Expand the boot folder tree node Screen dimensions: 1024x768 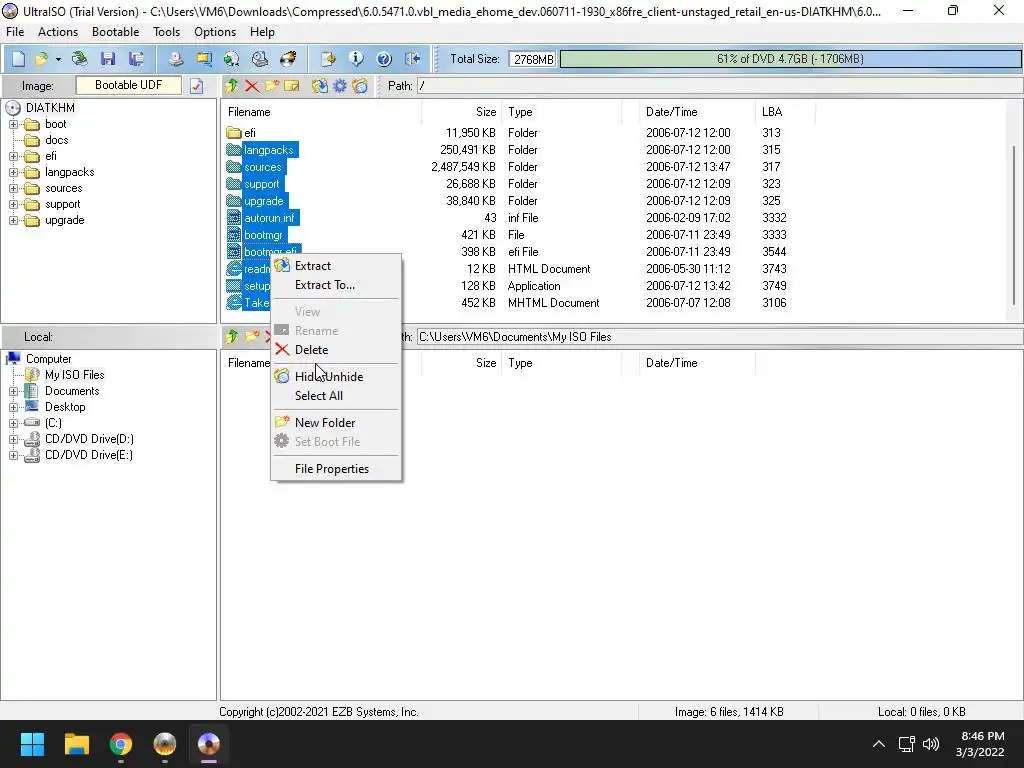point(13,124)
